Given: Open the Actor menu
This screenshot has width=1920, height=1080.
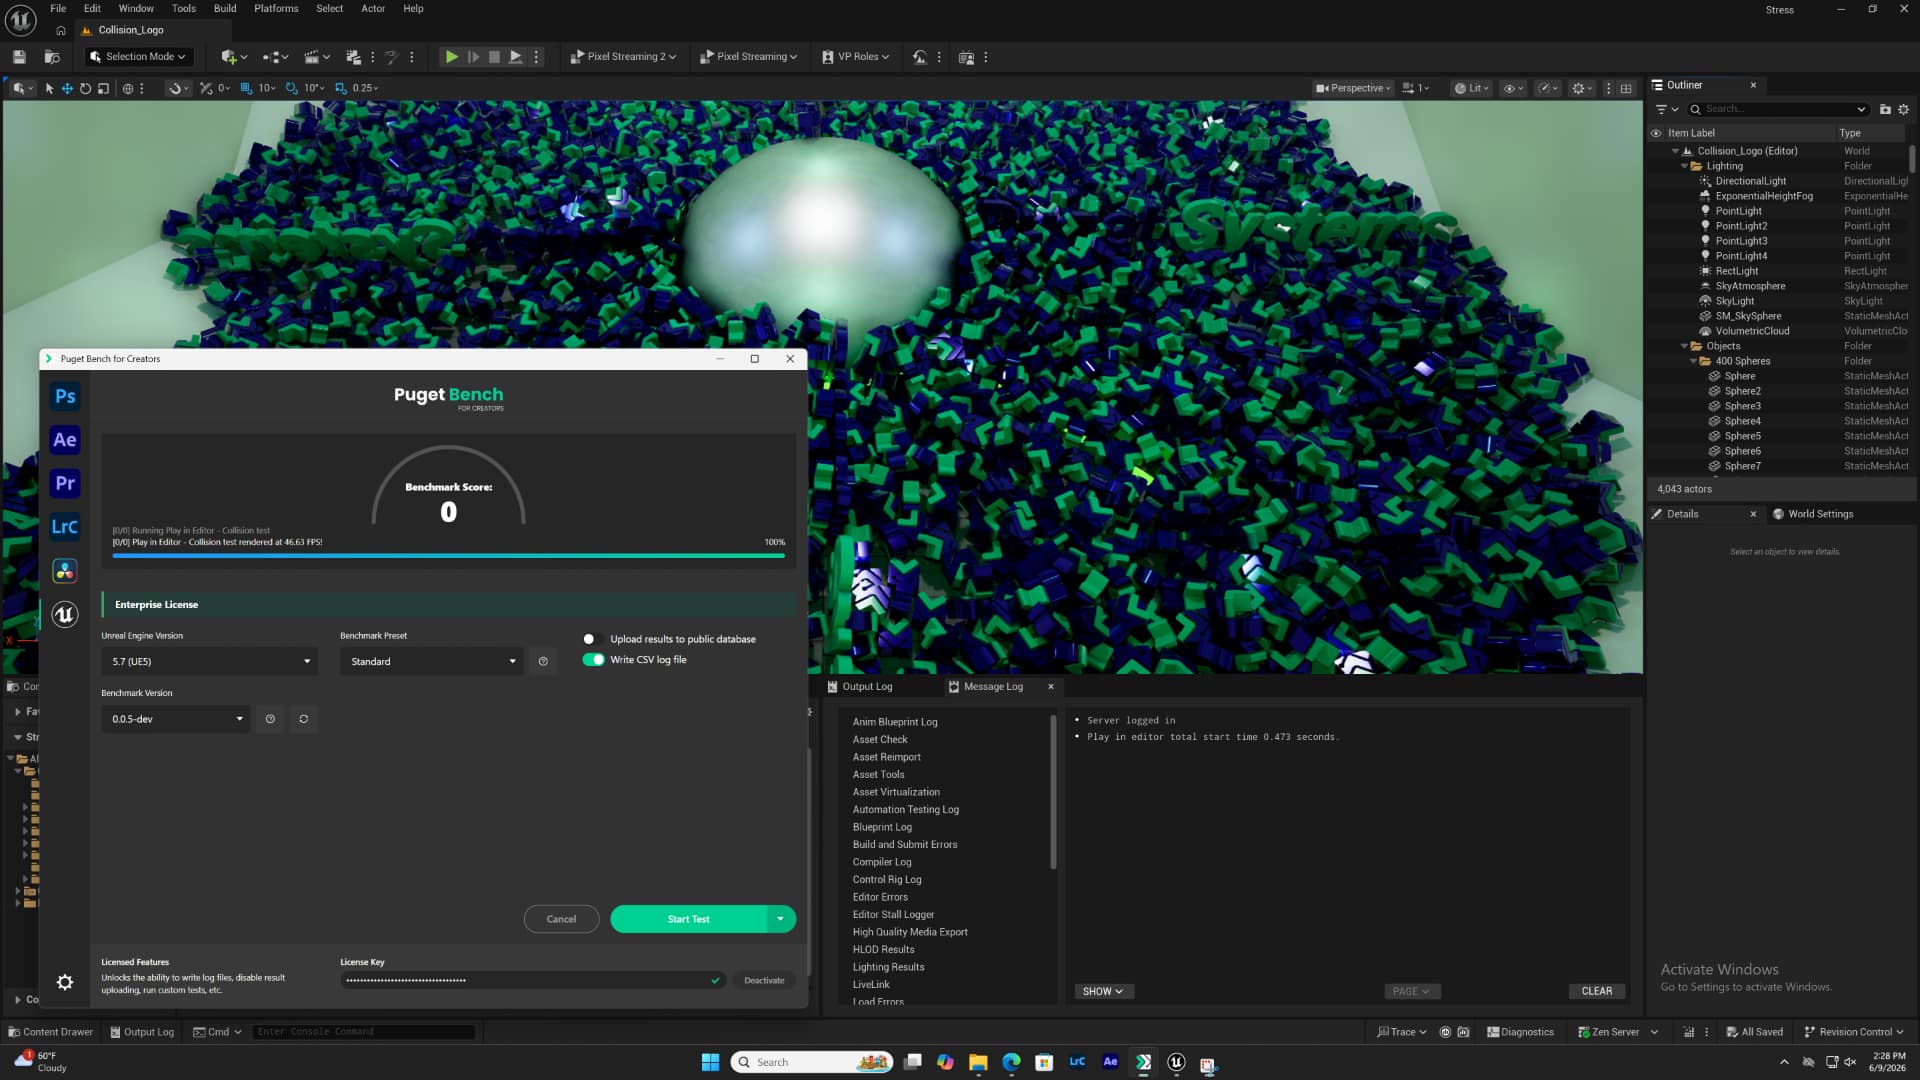Looking at the screenshot, I should pos(373,8).
